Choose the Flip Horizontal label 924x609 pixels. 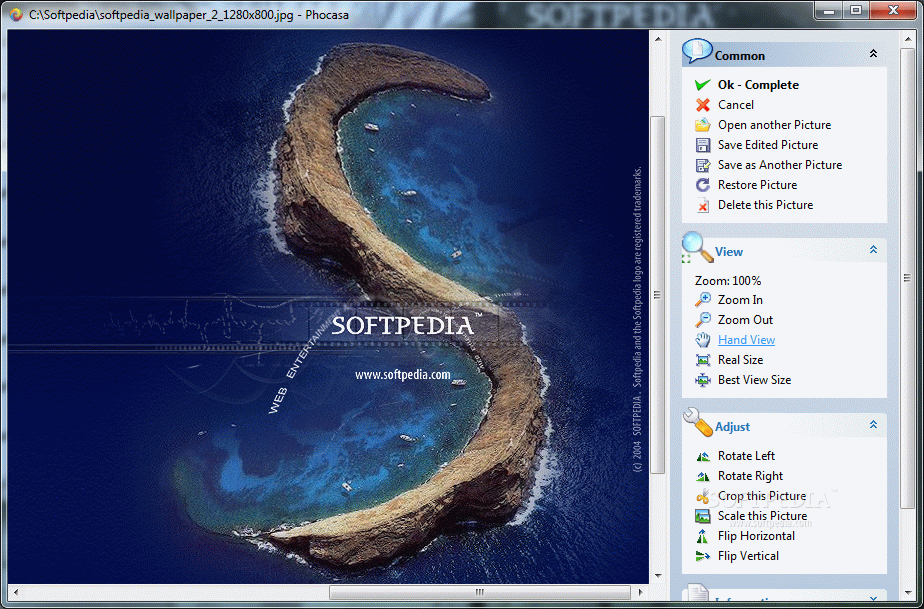[756, 536]
